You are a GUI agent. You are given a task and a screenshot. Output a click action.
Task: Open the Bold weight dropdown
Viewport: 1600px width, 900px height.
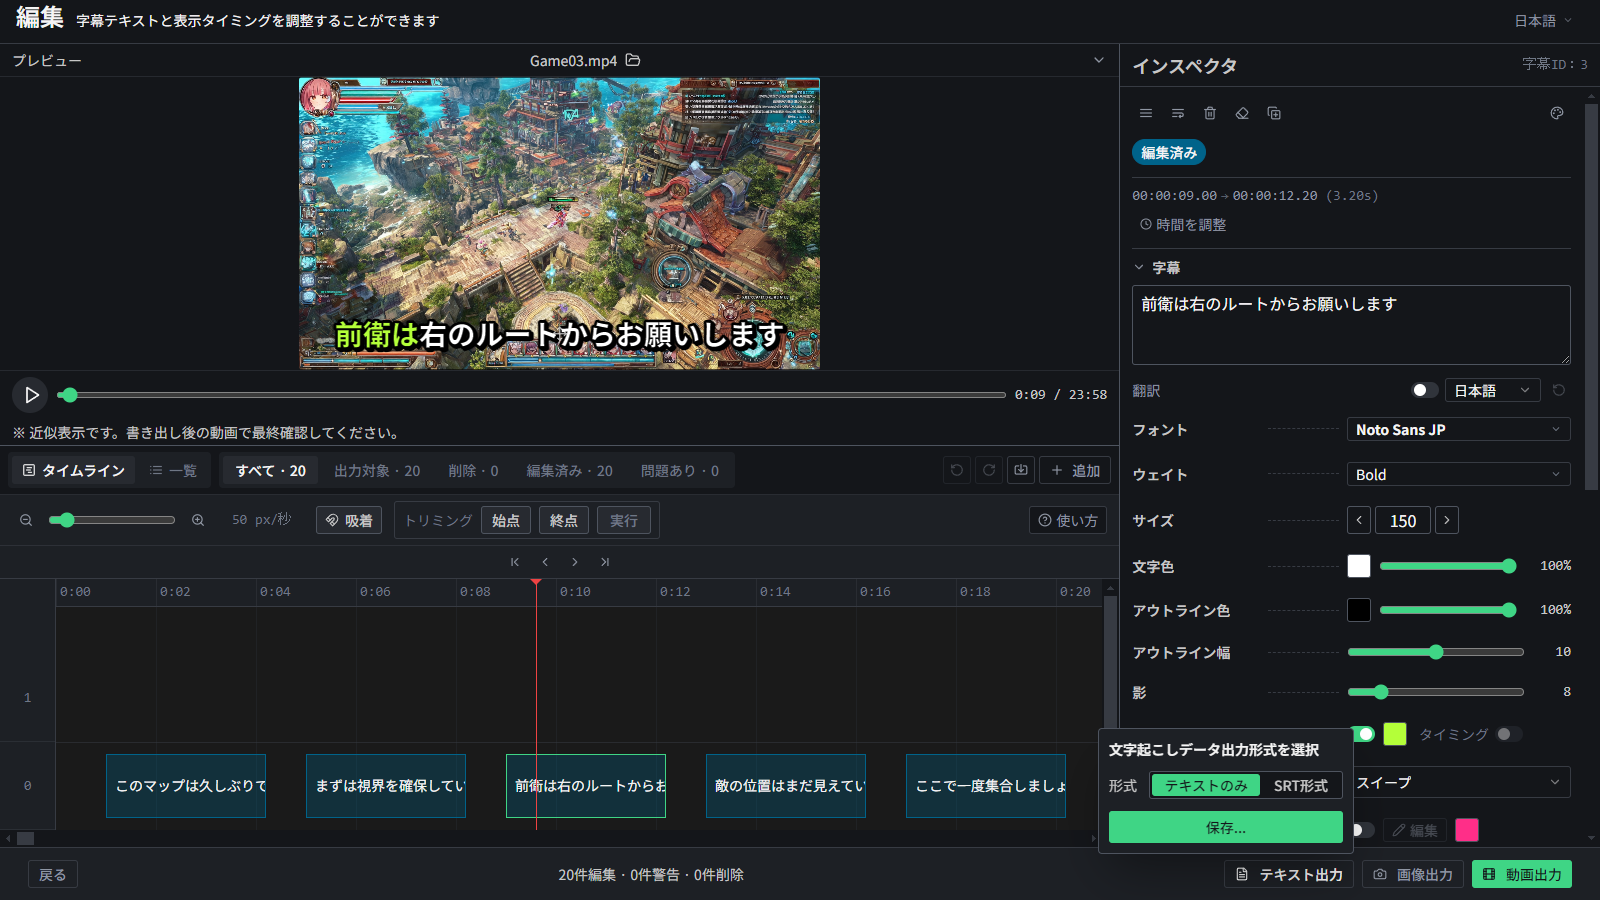[1458, 474]
